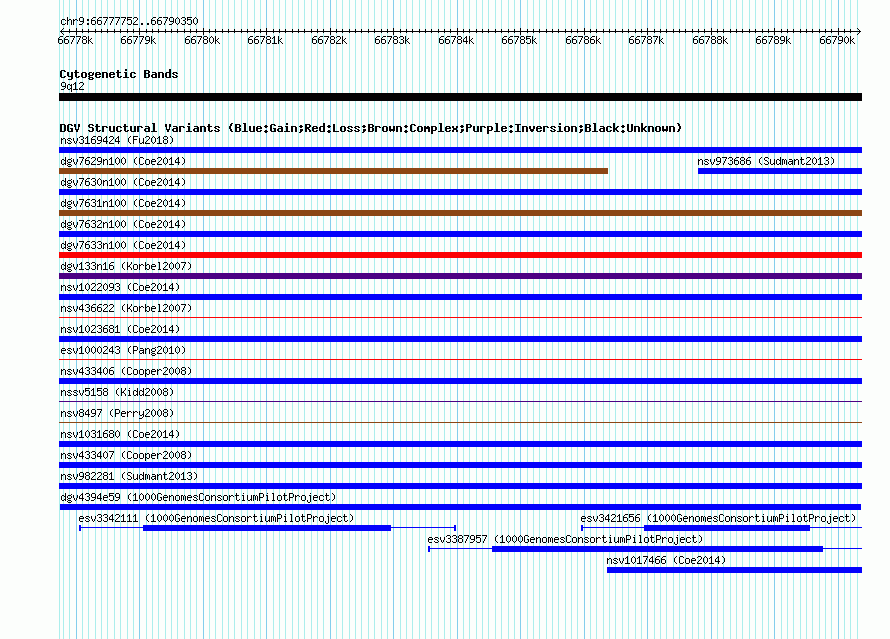
Task: Click the esv3387957 1000Genomes label
Action: (x=565, y=539)
